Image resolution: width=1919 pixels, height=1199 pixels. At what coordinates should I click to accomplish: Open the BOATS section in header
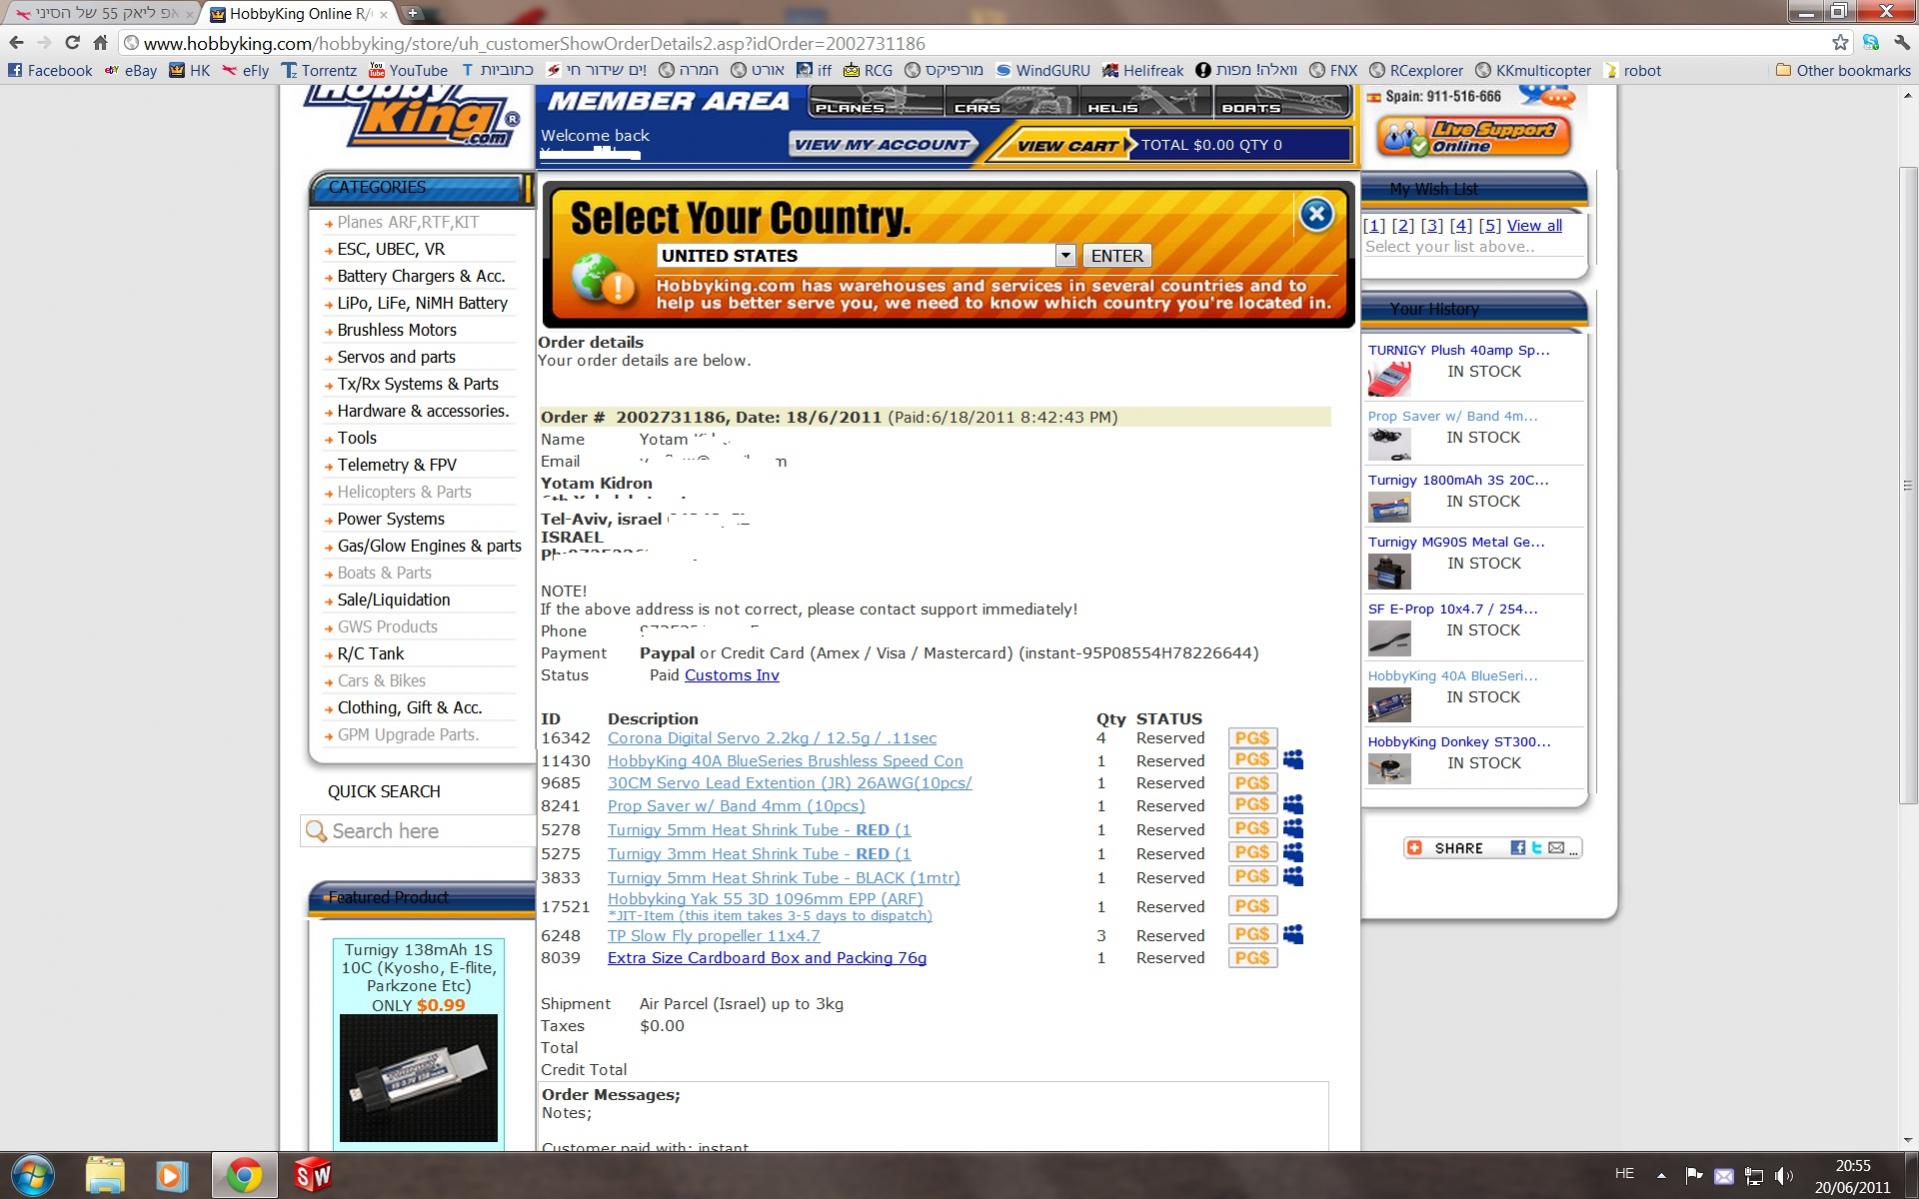tap(1282, 100)
